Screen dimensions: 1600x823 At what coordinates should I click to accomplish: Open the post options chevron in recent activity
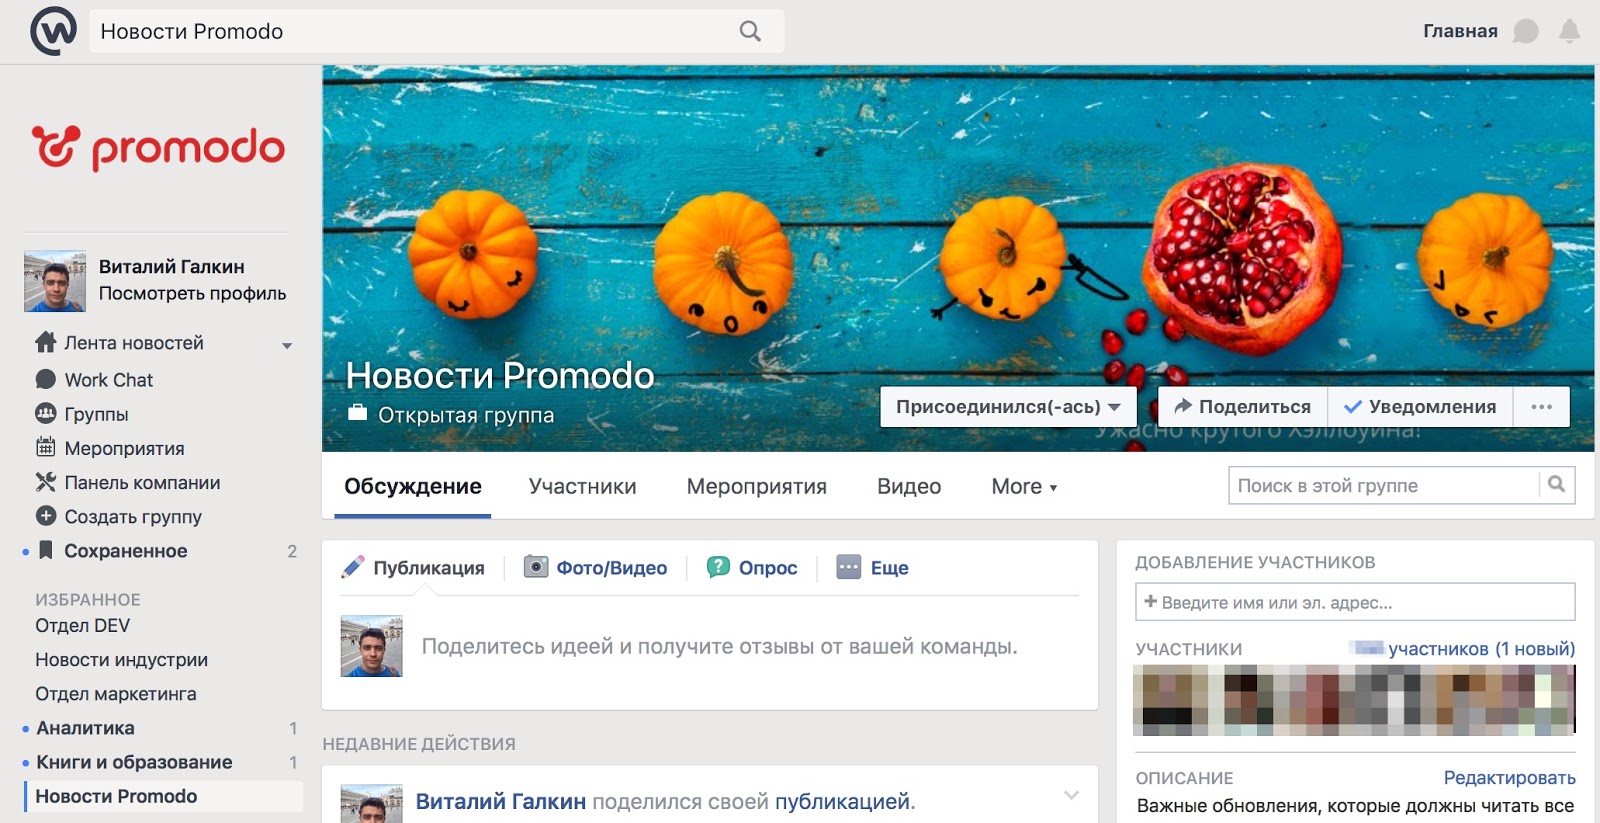[1071, 796]
